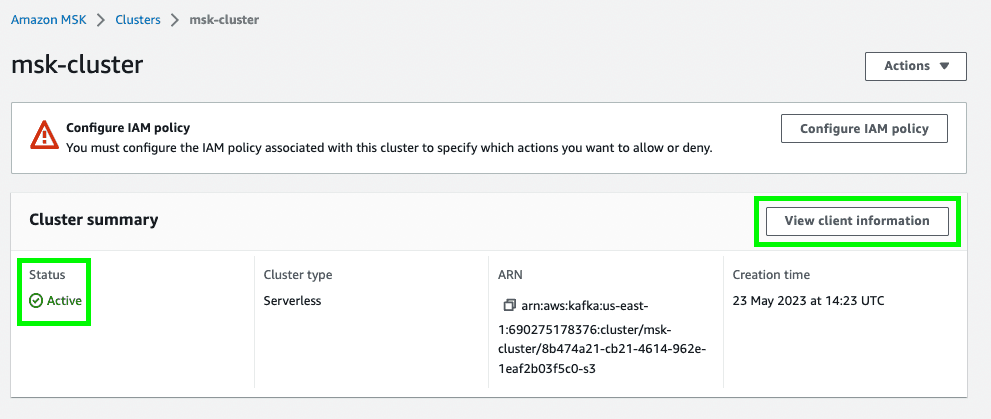Click the Cluster type label
Screen dimensions: 991x419
point(298,275)
